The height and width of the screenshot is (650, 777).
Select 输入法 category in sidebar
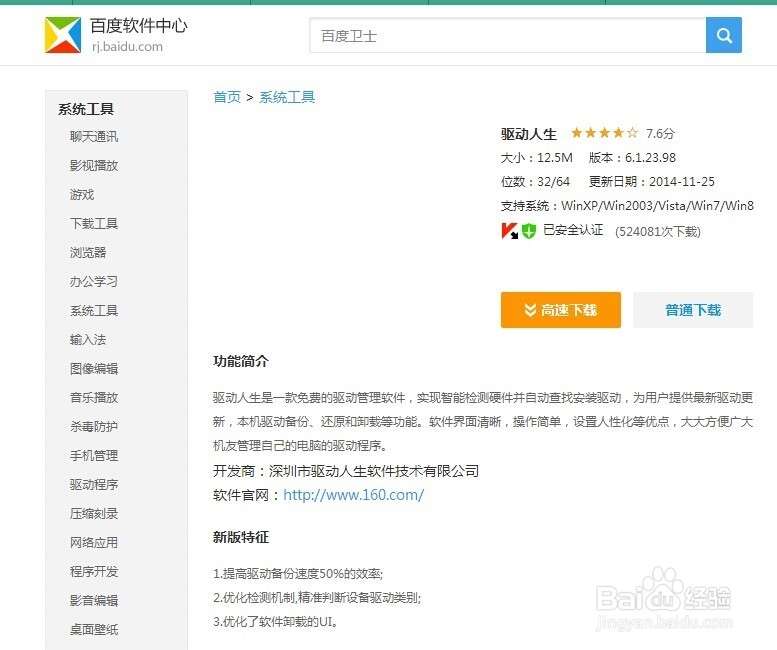tap(88, 339)
